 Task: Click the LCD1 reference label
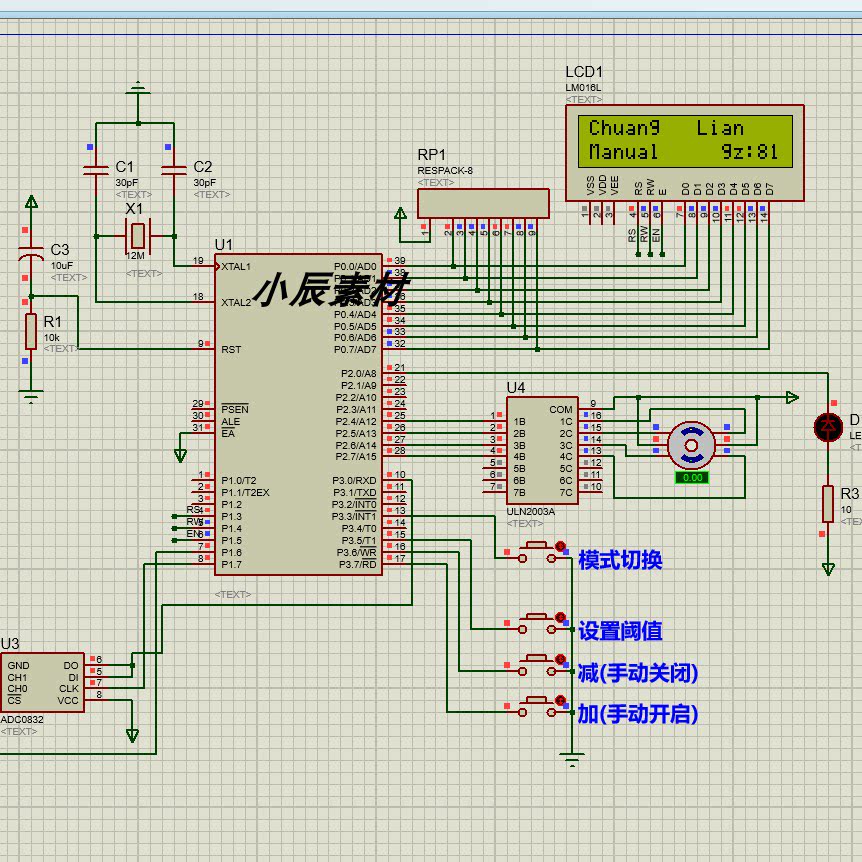click(584, 72)
